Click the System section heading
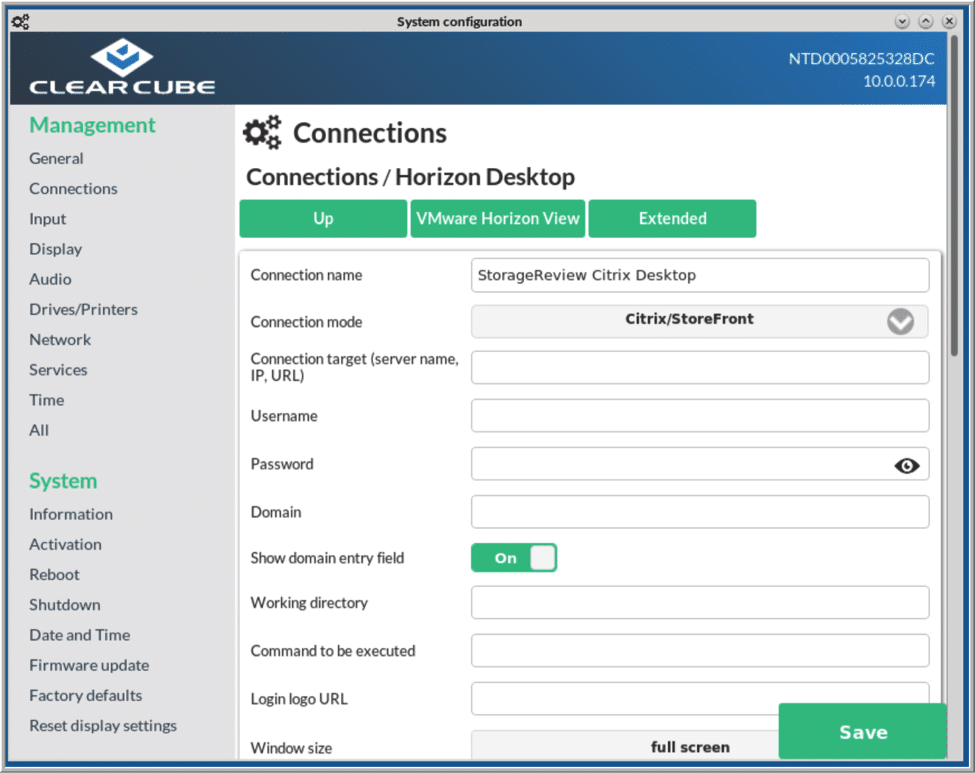This screenshot has width=975, height=773. [63, 481]
